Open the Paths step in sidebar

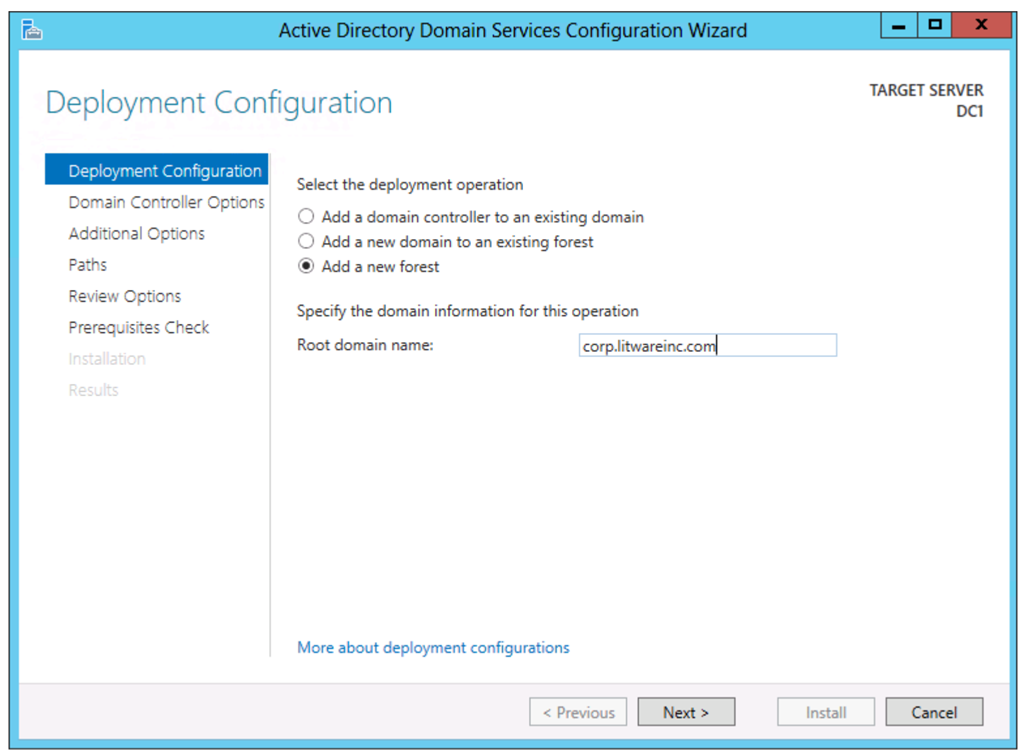point(88,265)
